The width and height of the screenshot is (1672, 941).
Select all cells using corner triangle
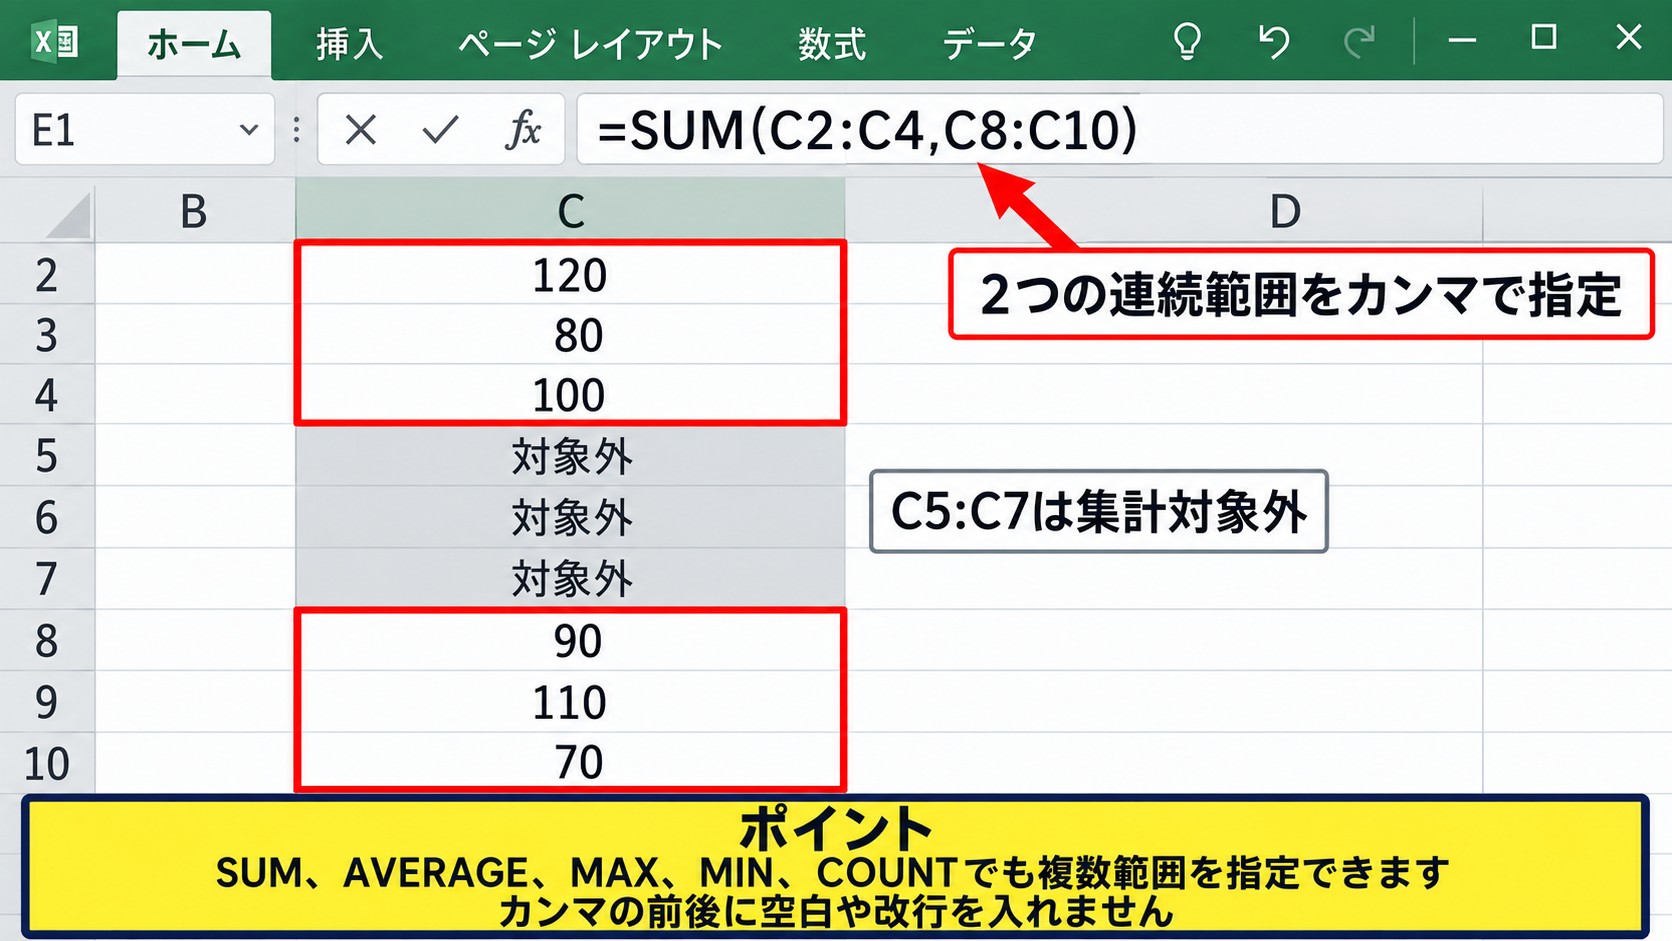(69, 215)
